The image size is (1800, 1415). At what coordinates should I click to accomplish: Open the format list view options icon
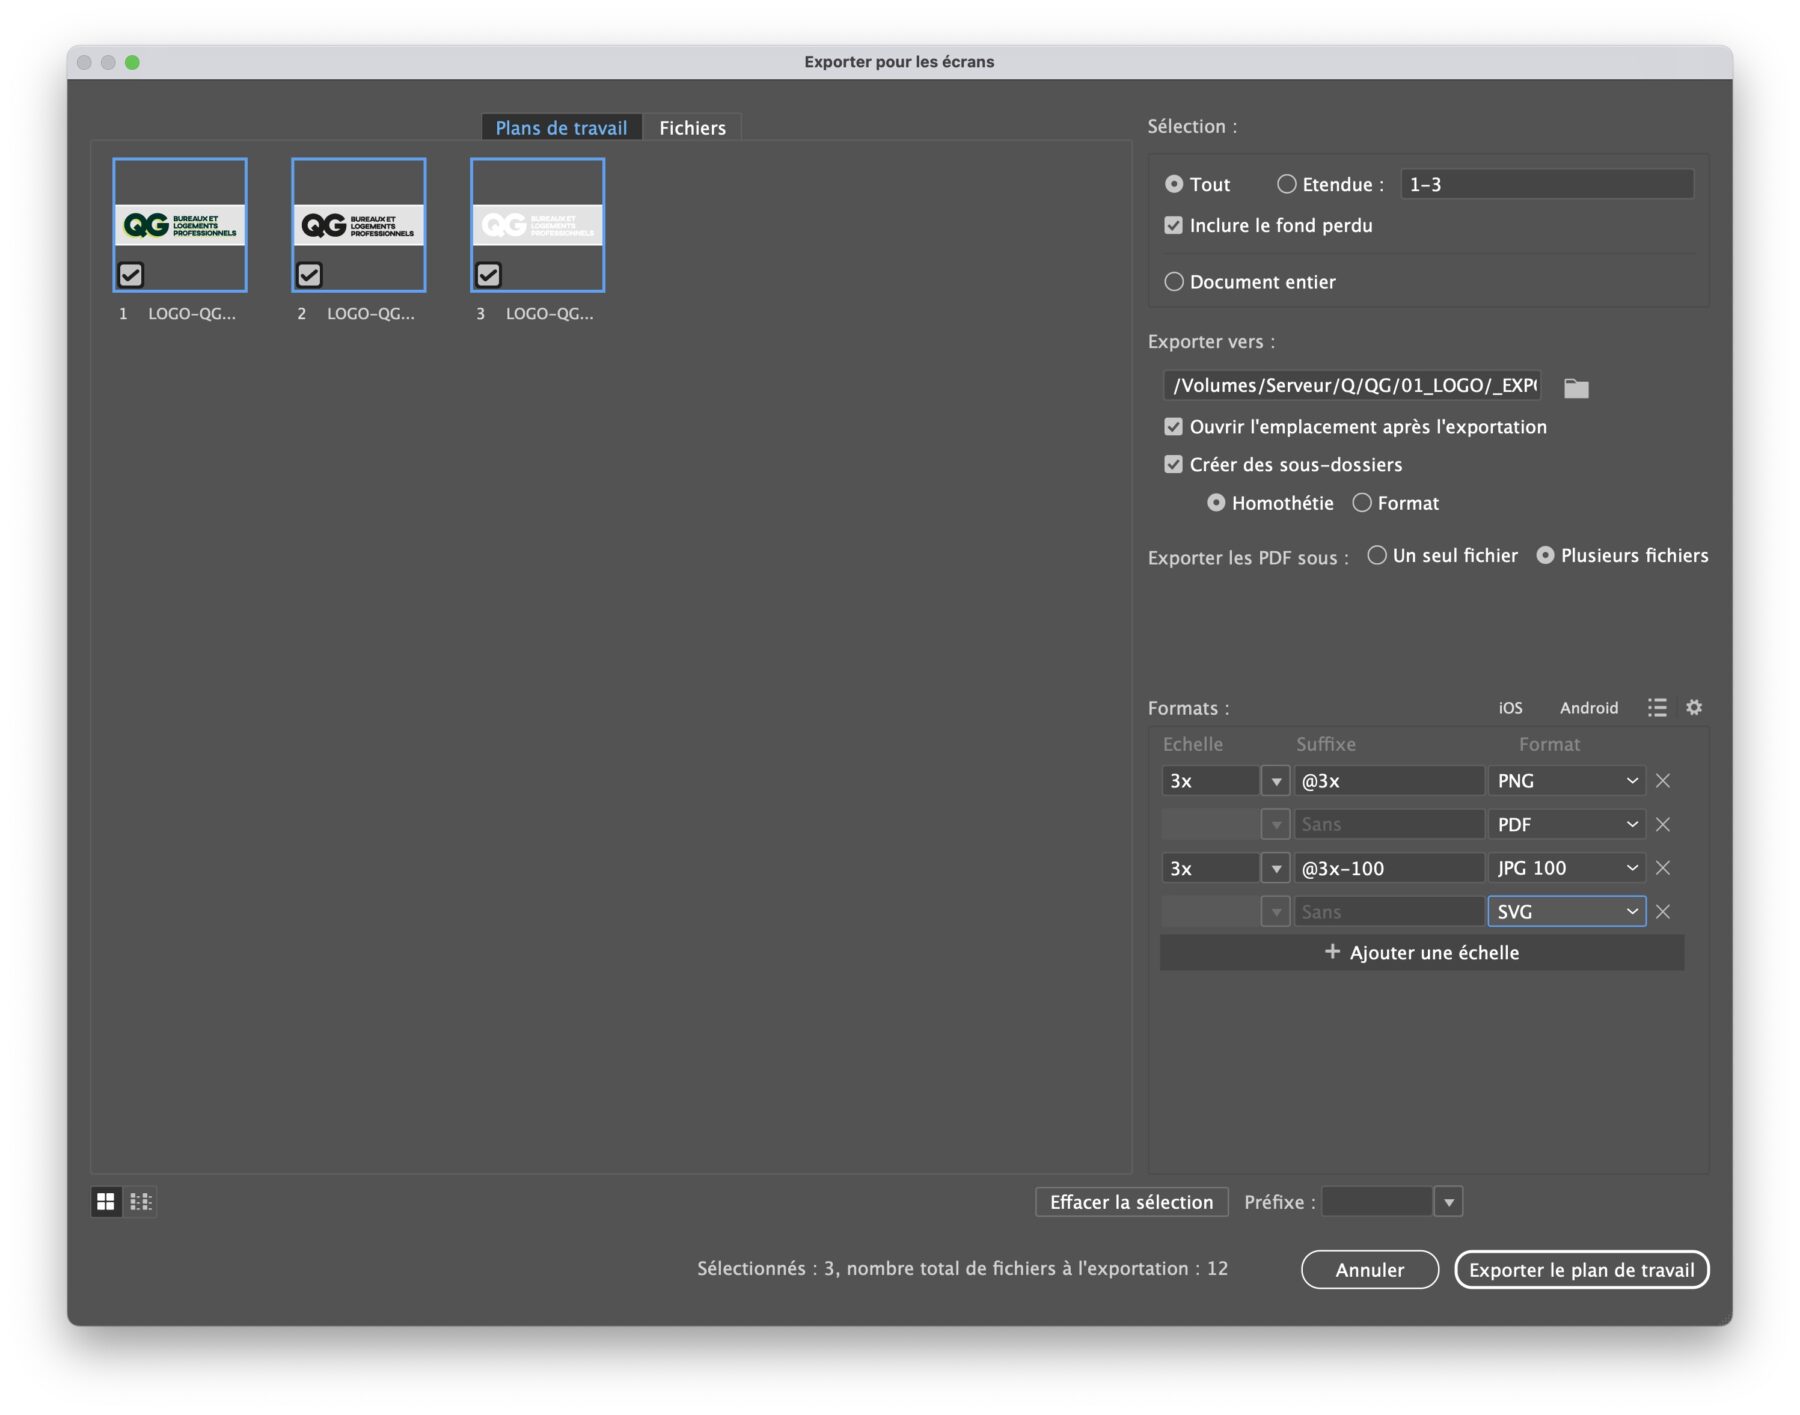tap(1656, 707)
